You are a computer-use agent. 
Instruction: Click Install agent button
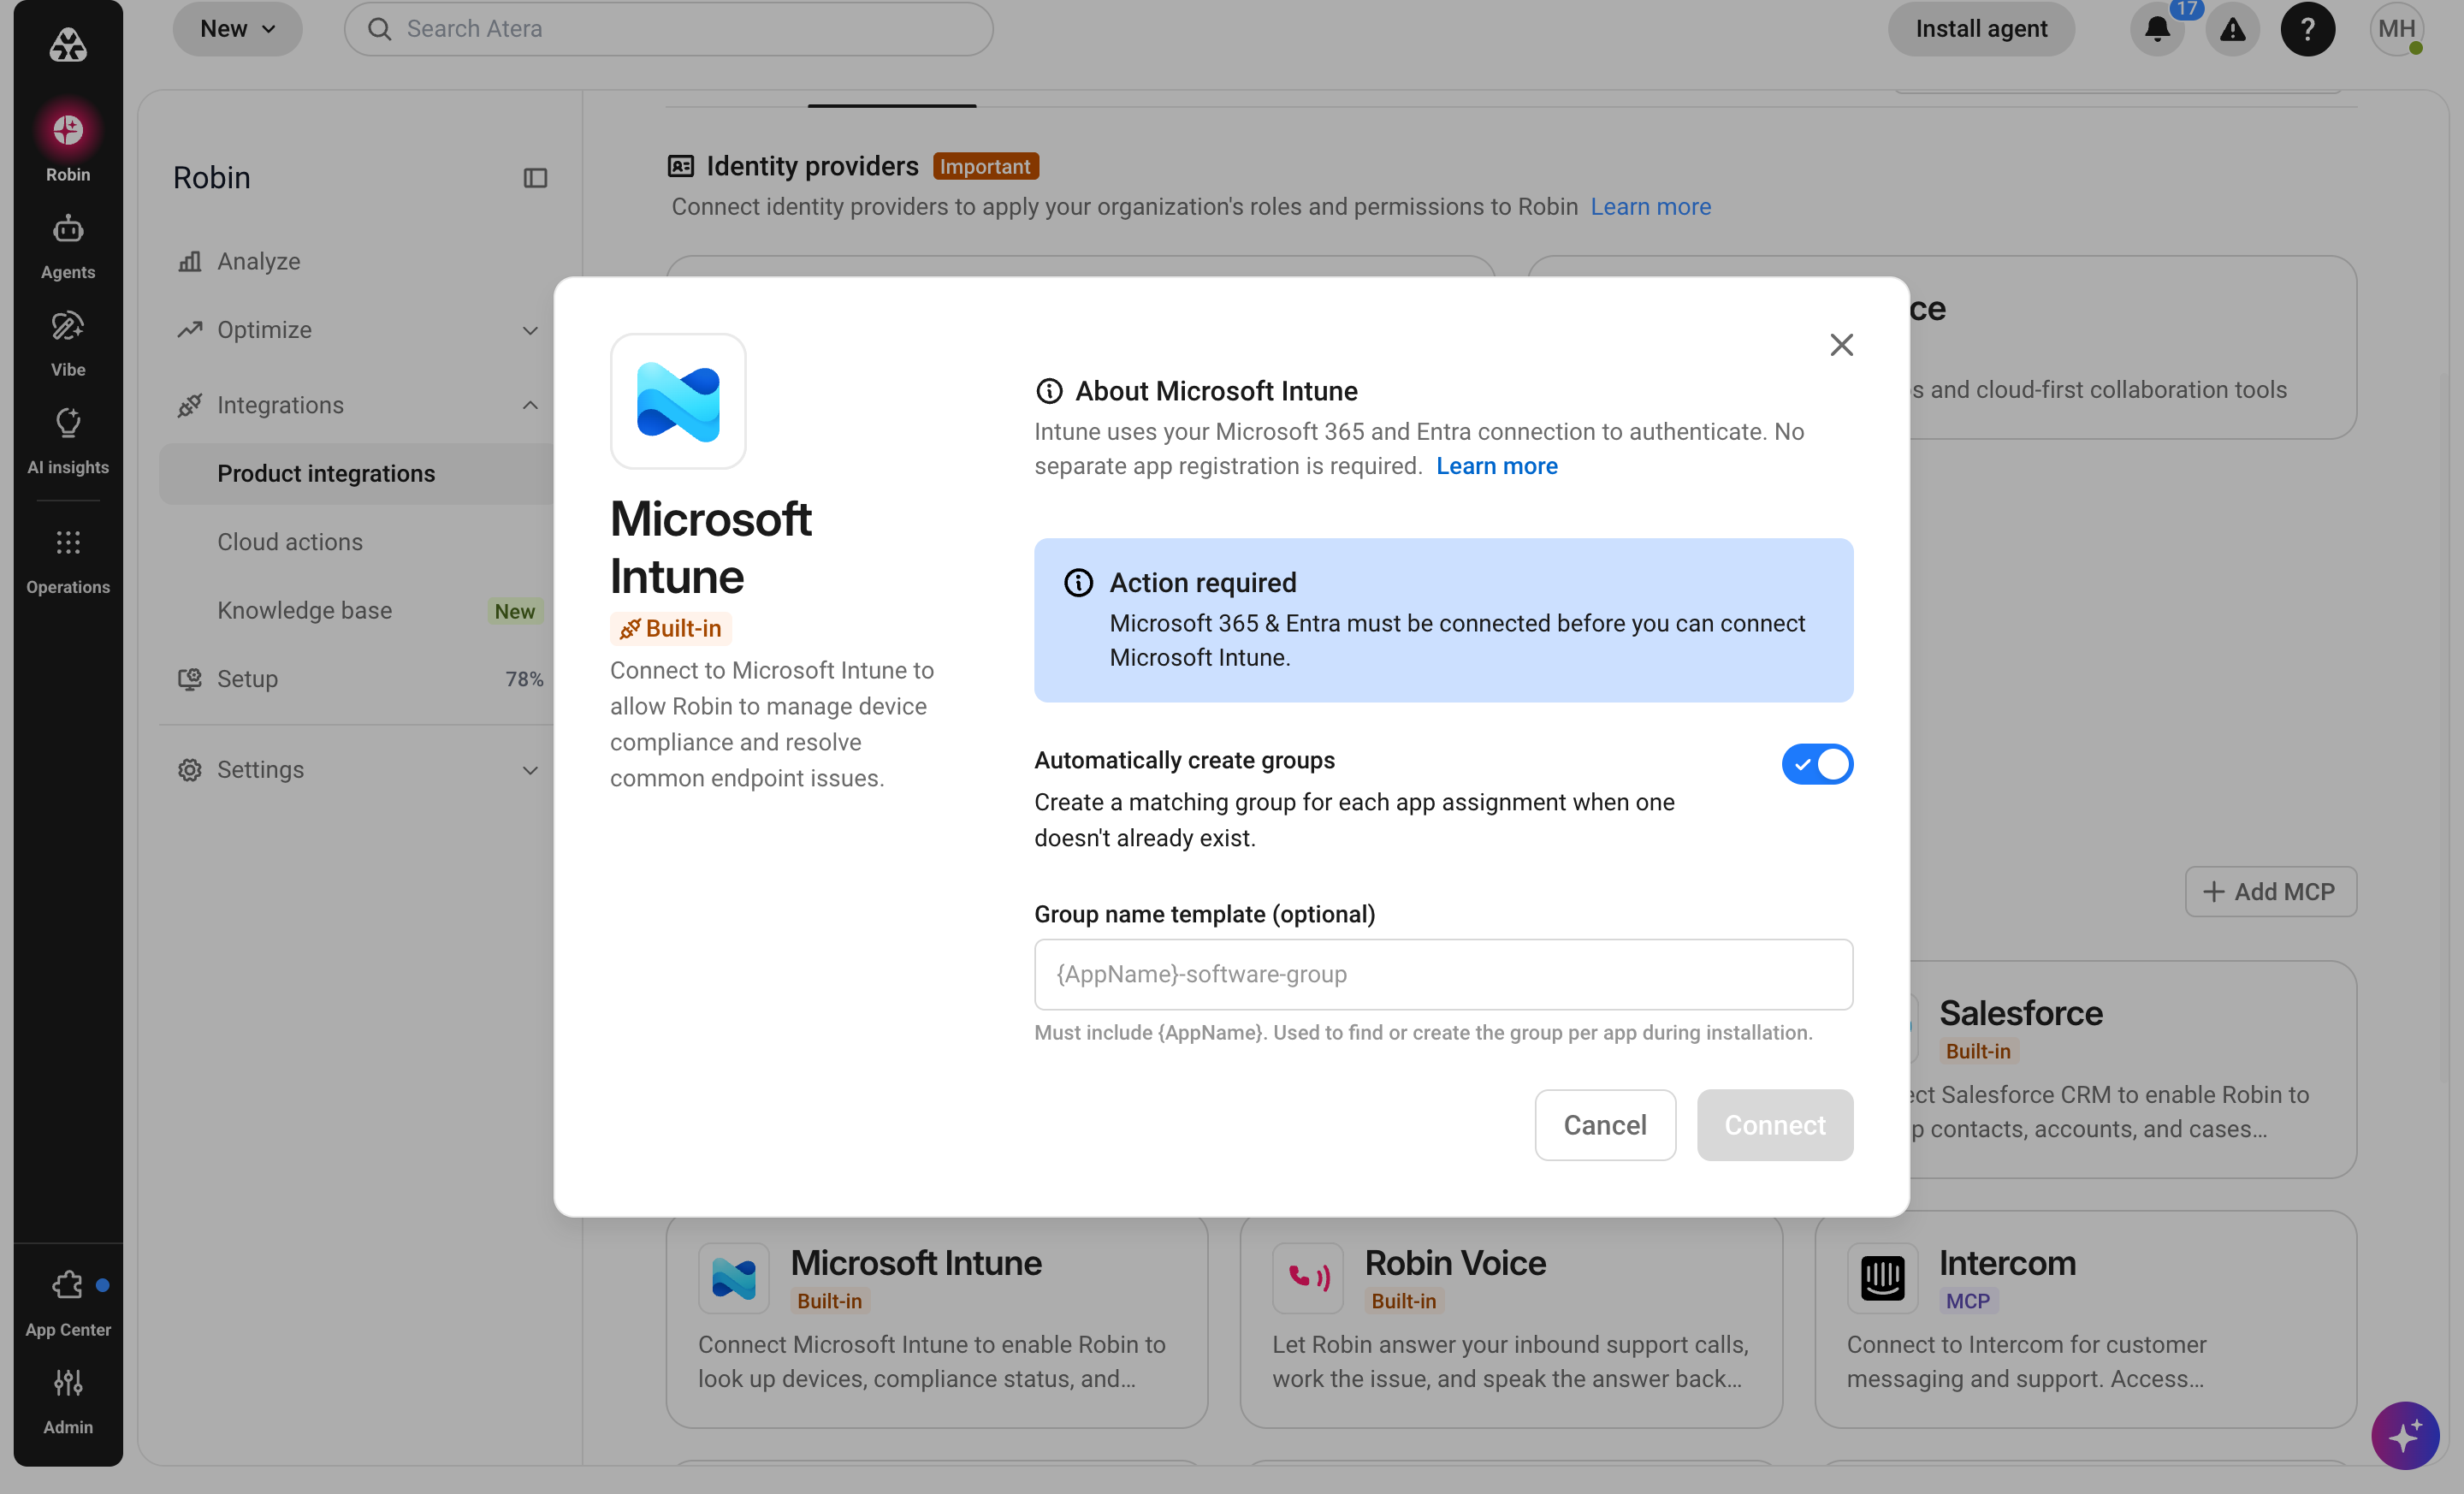pyautogui.click(x=1981, y=29)
